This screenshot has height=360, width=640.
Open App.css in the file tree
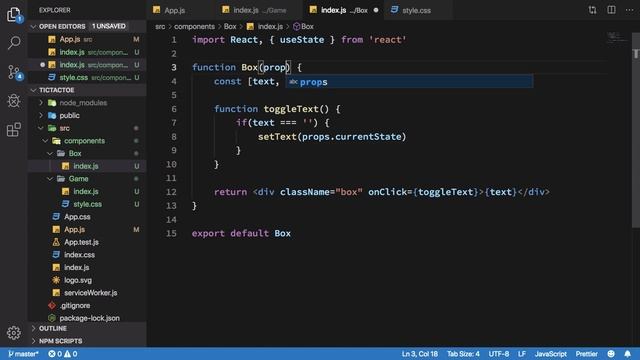tap(87, 217)
